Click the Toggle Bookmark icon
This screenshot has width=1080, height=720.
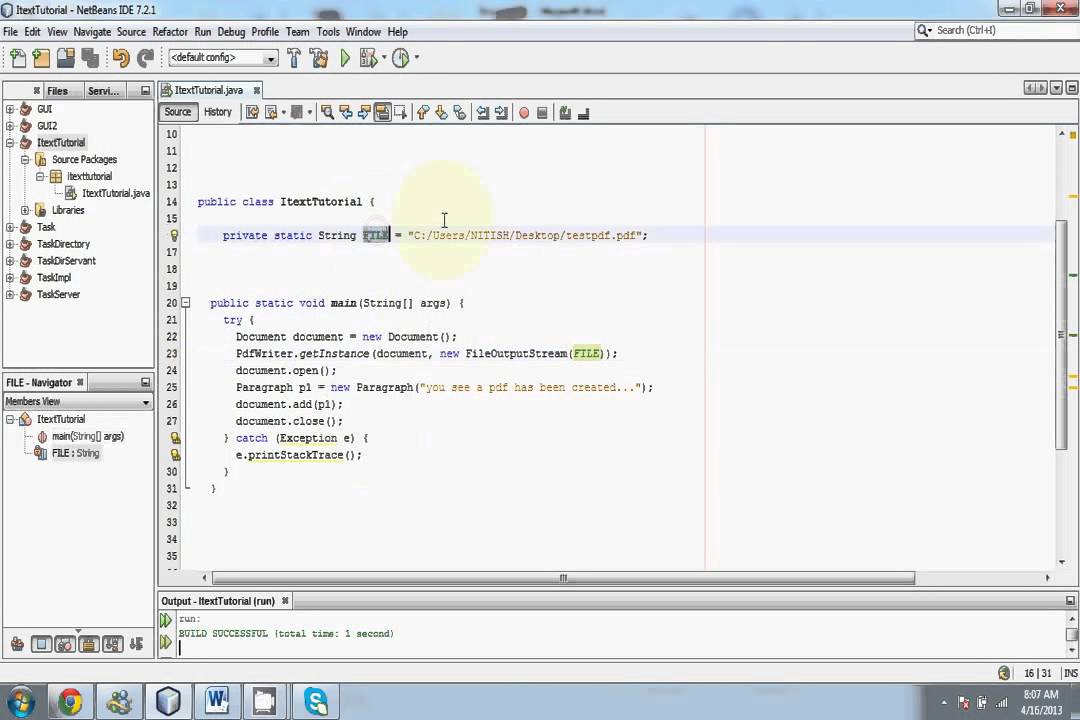pos(459,112)
